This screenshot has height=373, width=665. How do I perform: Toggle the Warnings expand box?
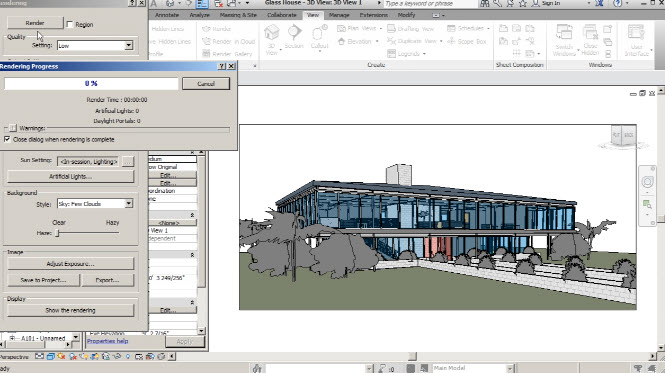click(x=13, y=128)
